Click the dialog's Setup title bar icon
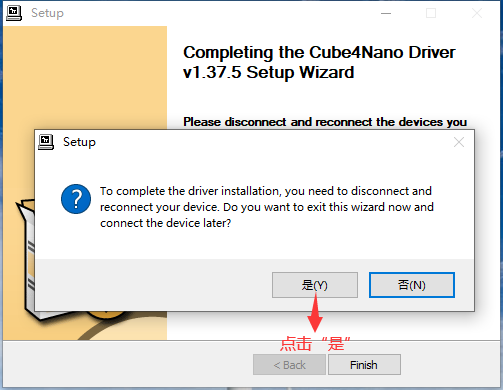This screenshot has width=503, height=390. (x=46, y=142)
